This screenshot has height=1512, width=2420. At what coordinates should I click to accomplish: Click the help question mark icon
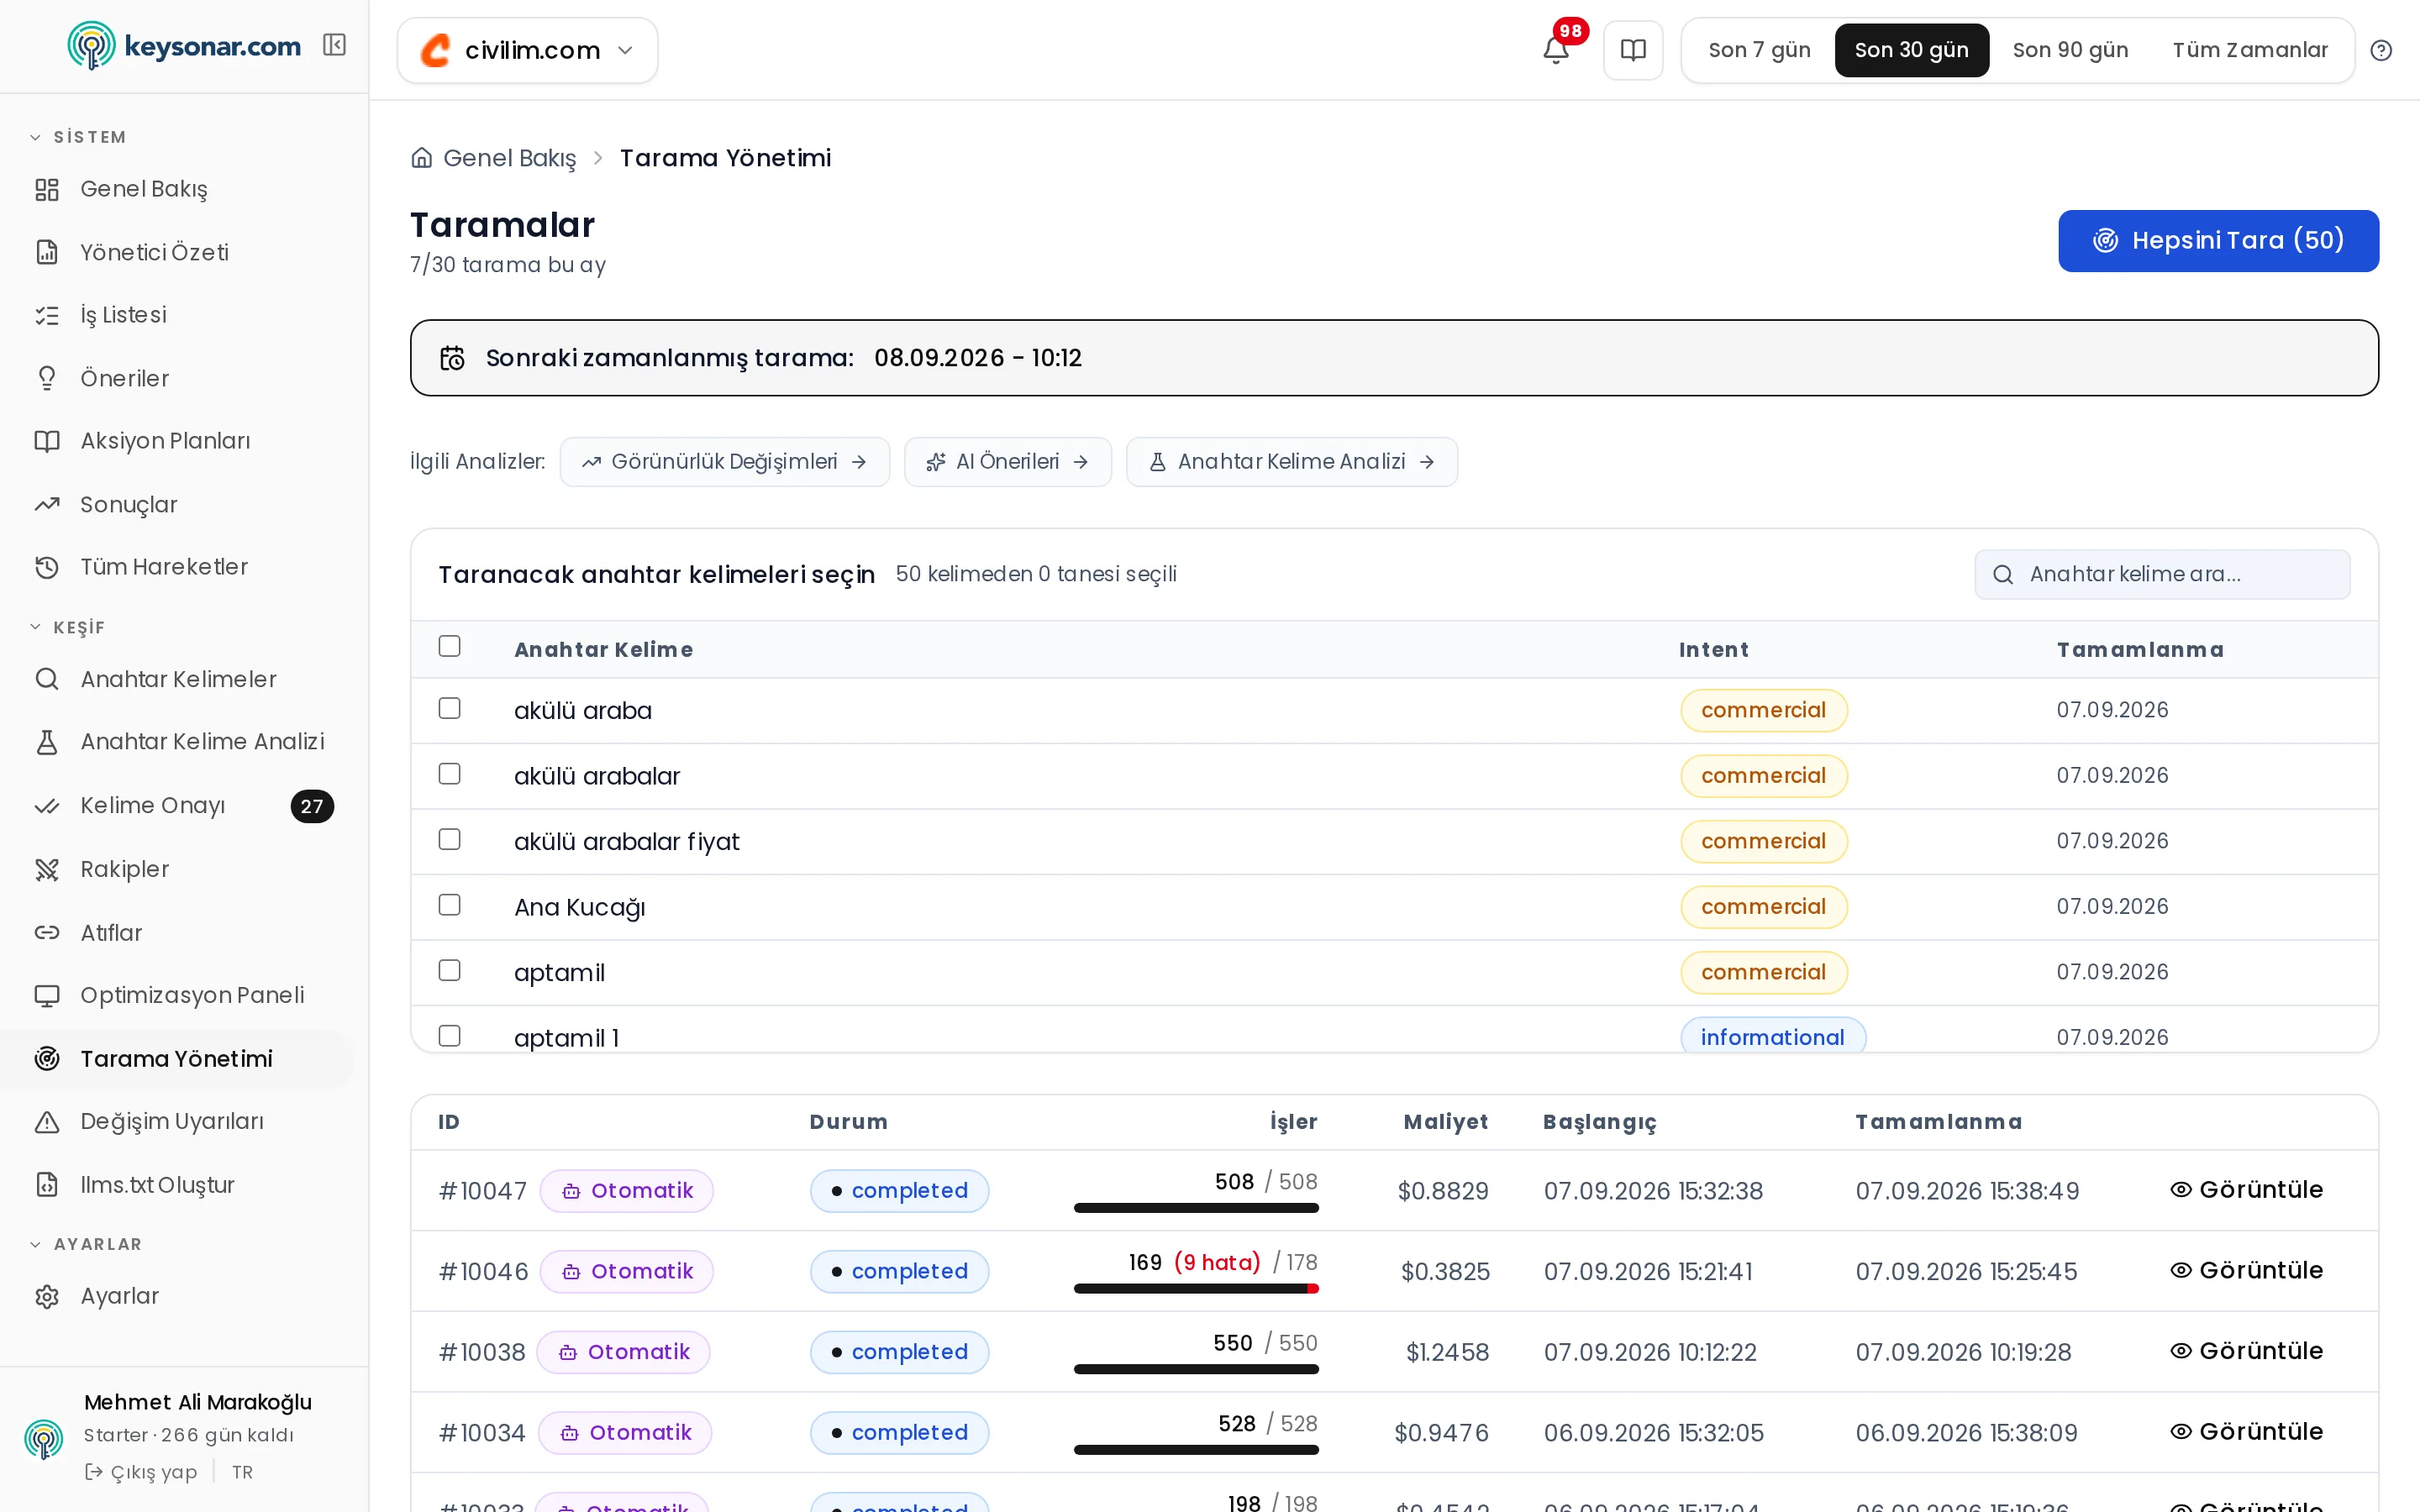(x=2381, y=50)
